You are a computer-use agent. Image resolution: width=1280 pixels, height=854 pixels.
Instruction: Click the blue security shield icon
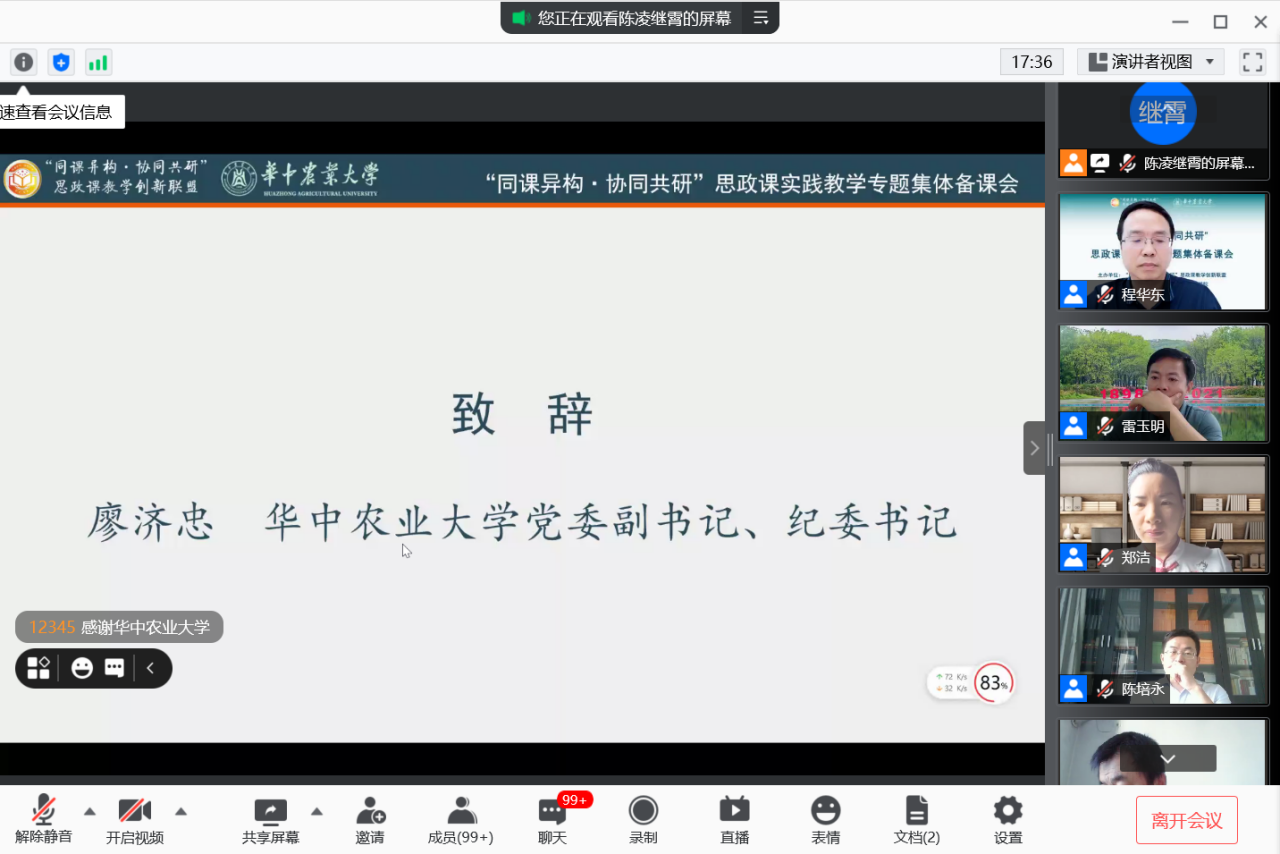pos(61,62)
